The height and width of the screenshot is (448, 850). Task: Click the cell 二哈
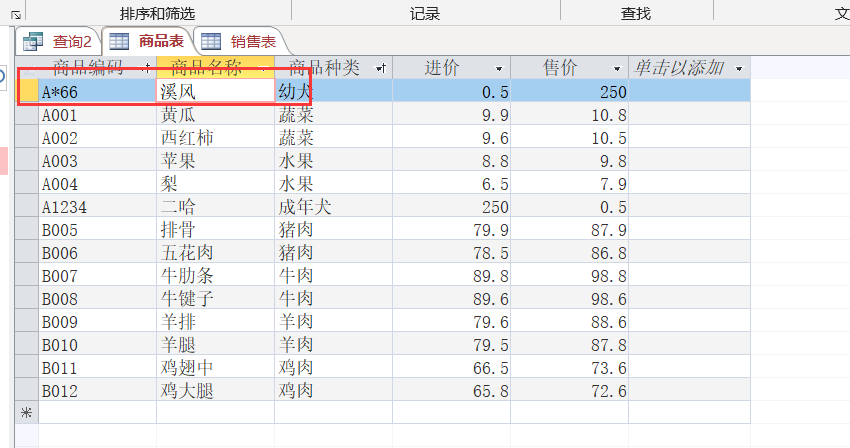tap(216, 207)
